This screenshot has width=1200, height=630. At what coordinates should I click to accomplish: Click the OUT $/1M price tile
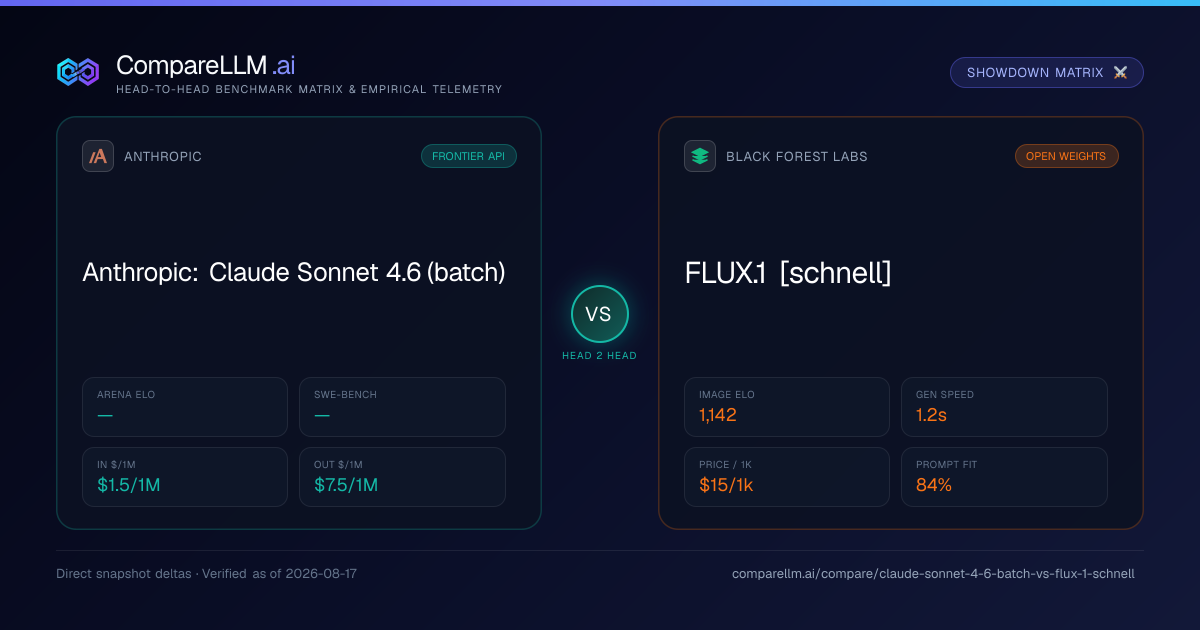[402, 477]
